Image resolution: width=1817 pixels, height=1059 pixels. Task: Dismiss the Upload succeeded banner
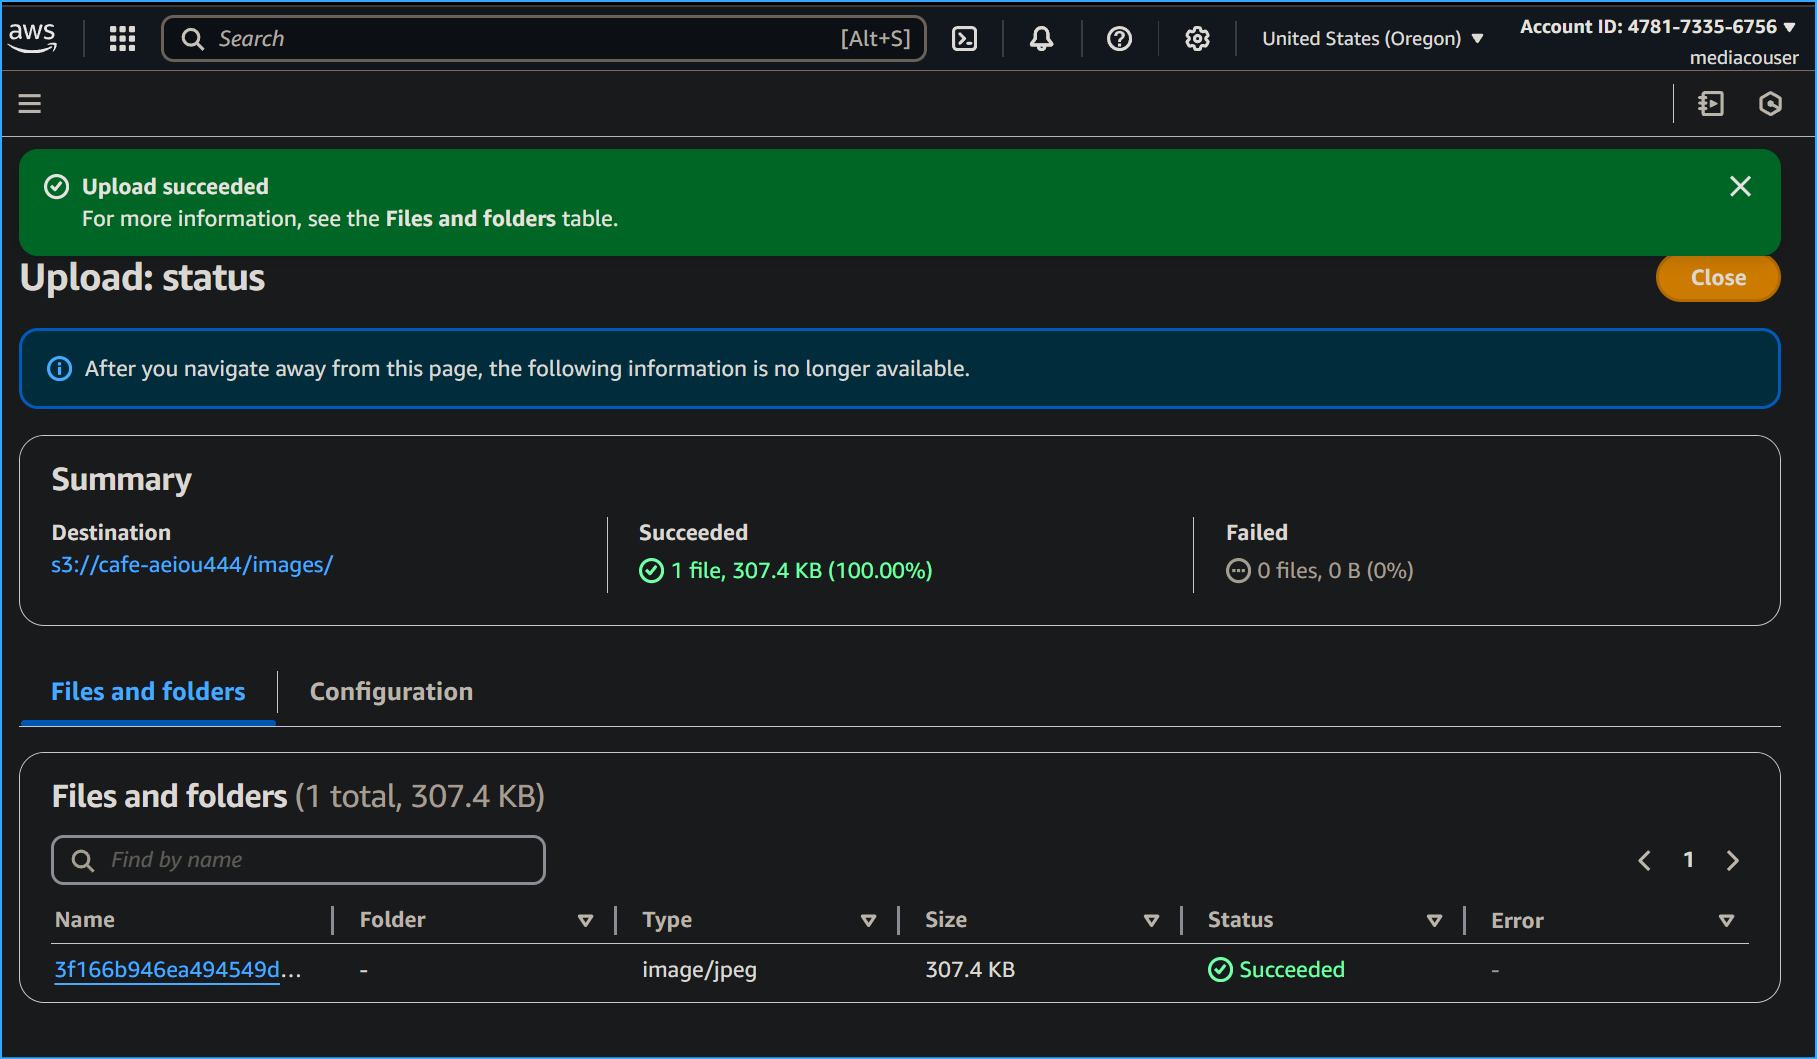click(x=1740, y=186)
